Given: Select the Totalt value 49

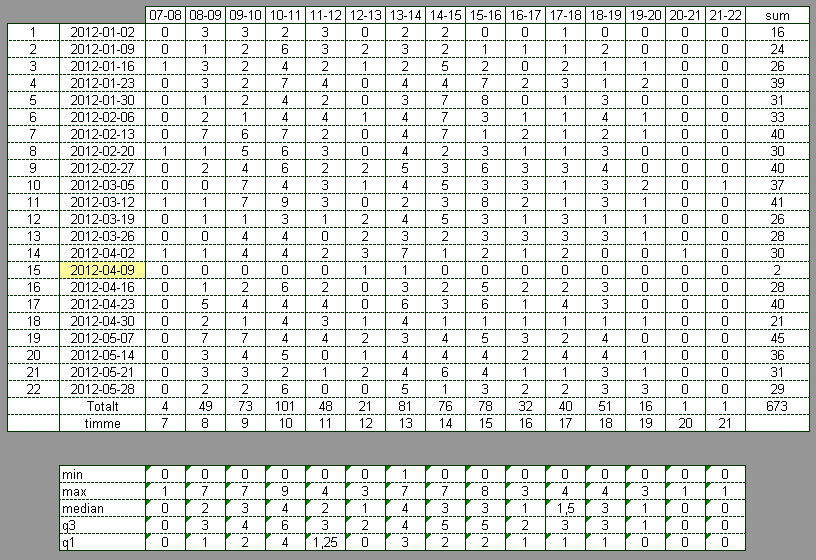Looking at the screenshot, I should pyautogui.click(x=206, y=406).
